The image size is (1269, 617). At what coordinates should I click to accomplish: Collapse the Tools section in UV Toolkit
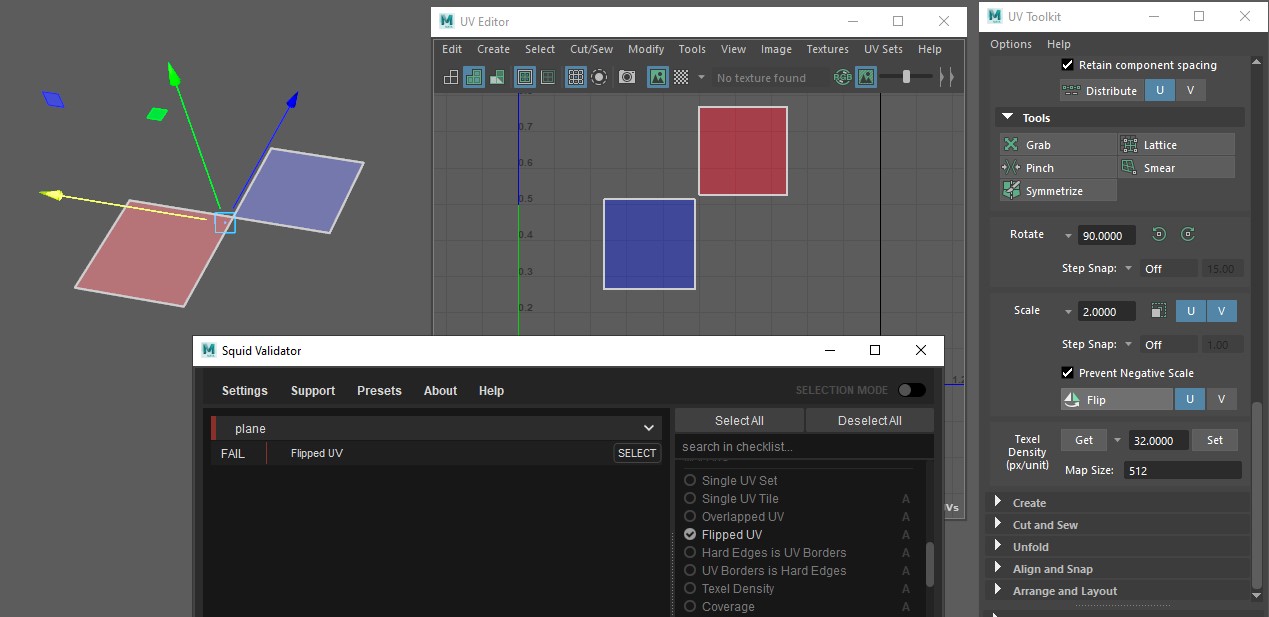pyautogui.click(x=1007, y=118)
